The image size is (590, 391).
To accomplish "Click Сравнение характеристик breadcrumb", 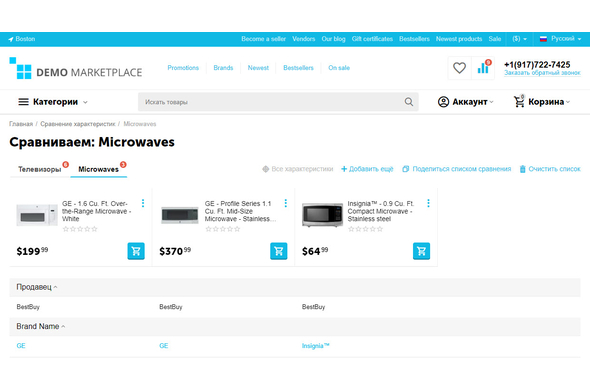I will [78, 124].
